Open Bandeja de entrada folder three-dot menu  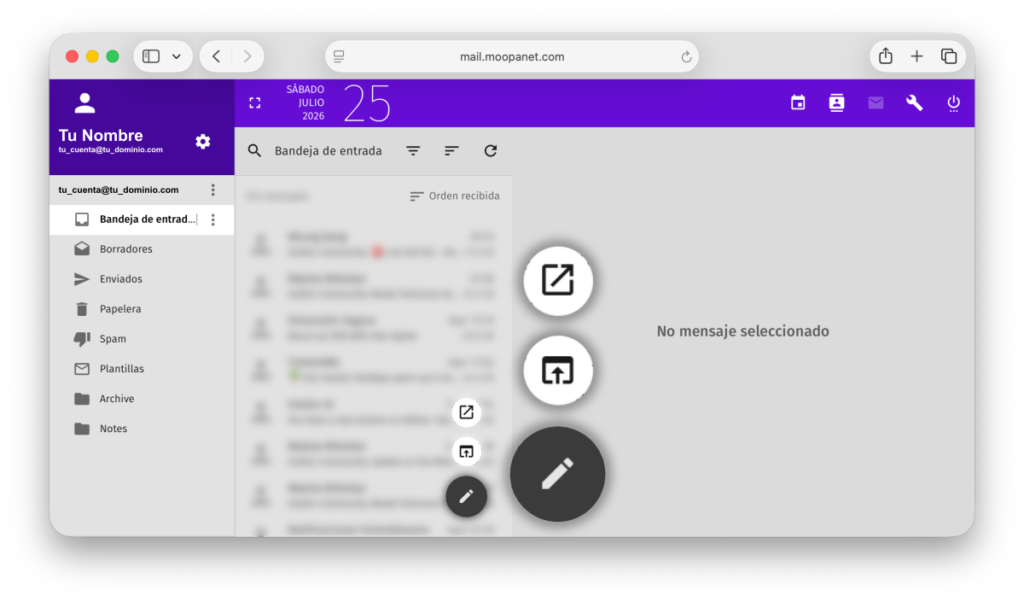pos(213,219)
